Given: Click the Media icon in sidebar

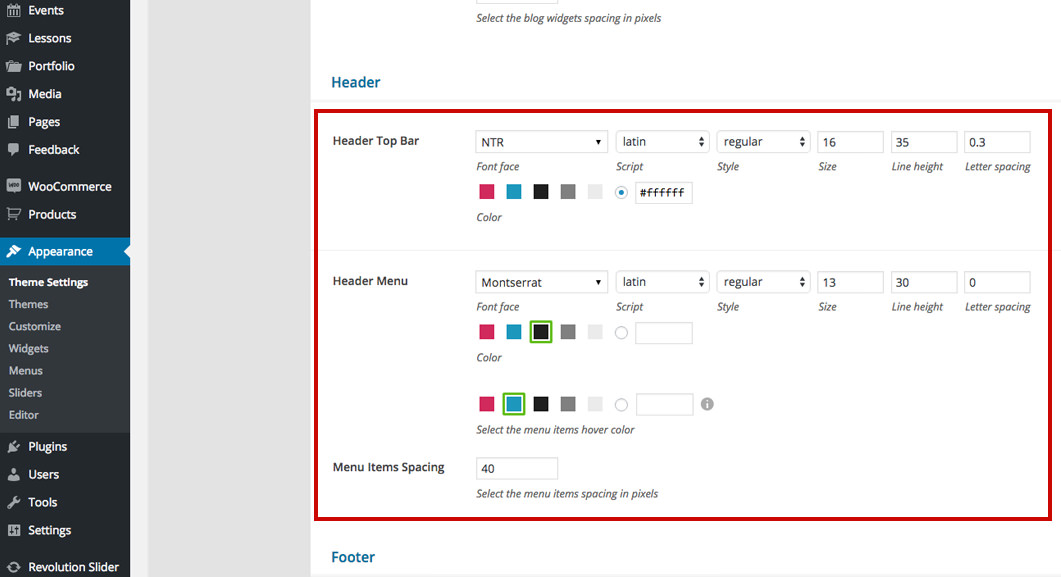Looking at the screenshot, I should (x=14, y=94).
